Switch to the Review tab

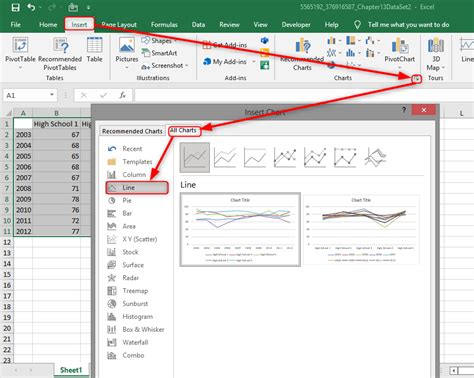tap(229, 25)
